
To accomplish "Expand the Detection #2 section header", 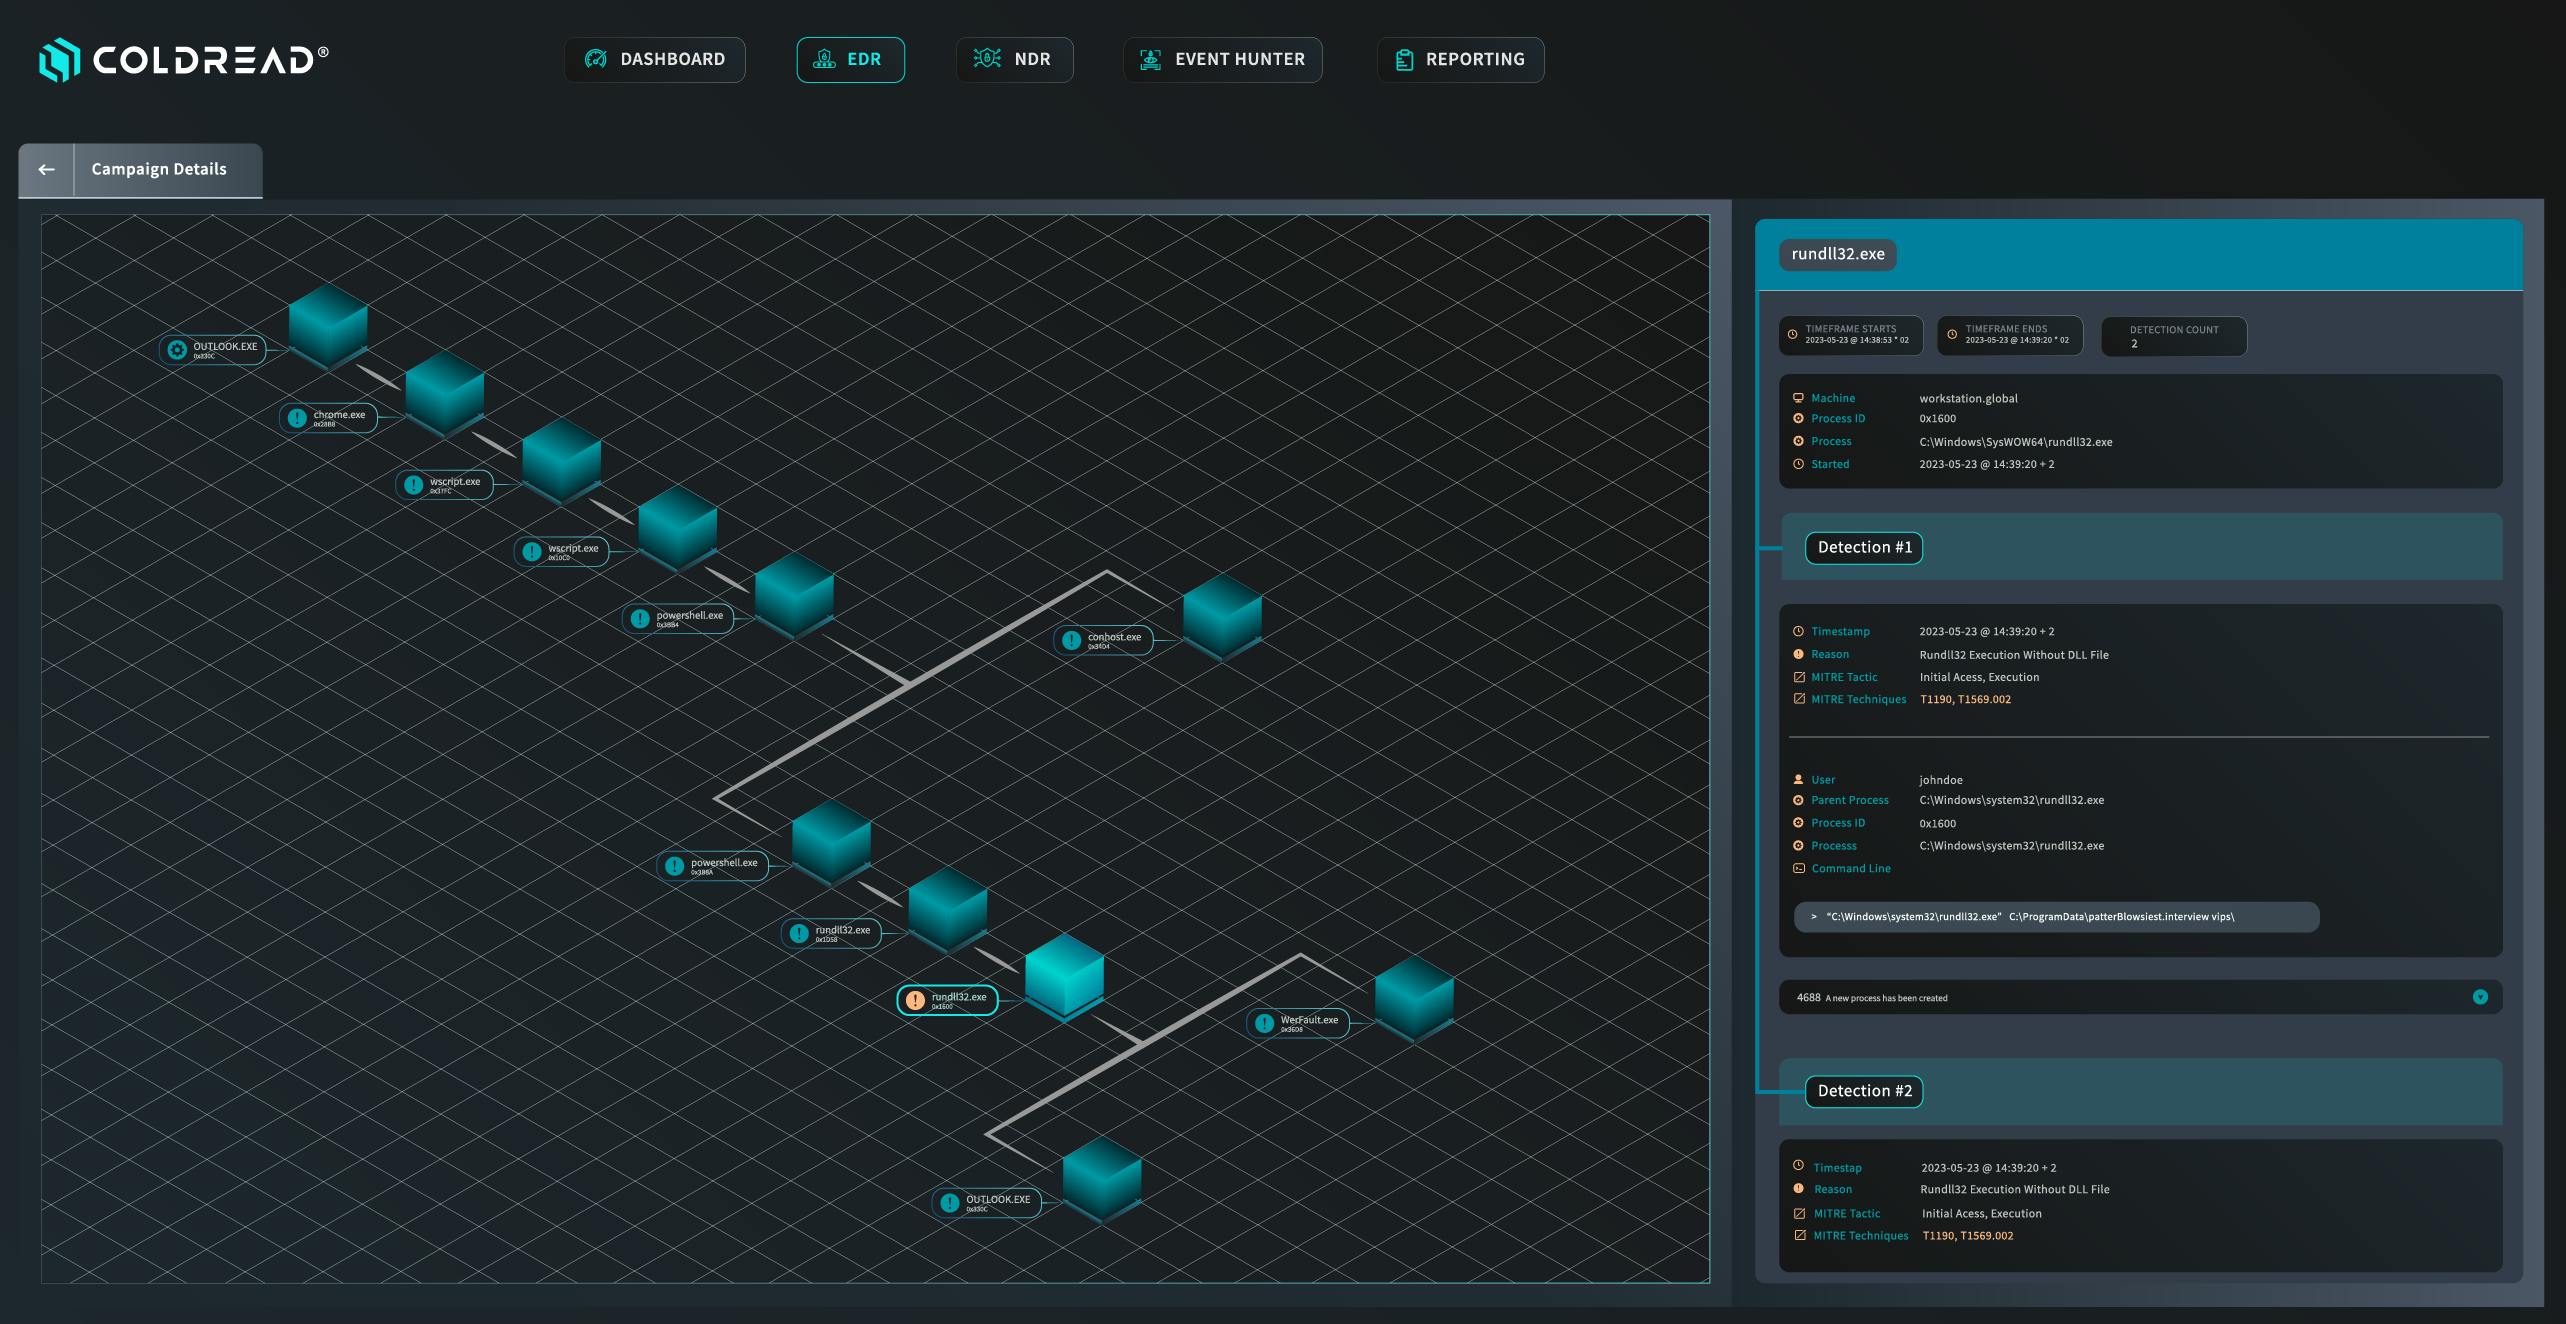I will (1864, 1091).
